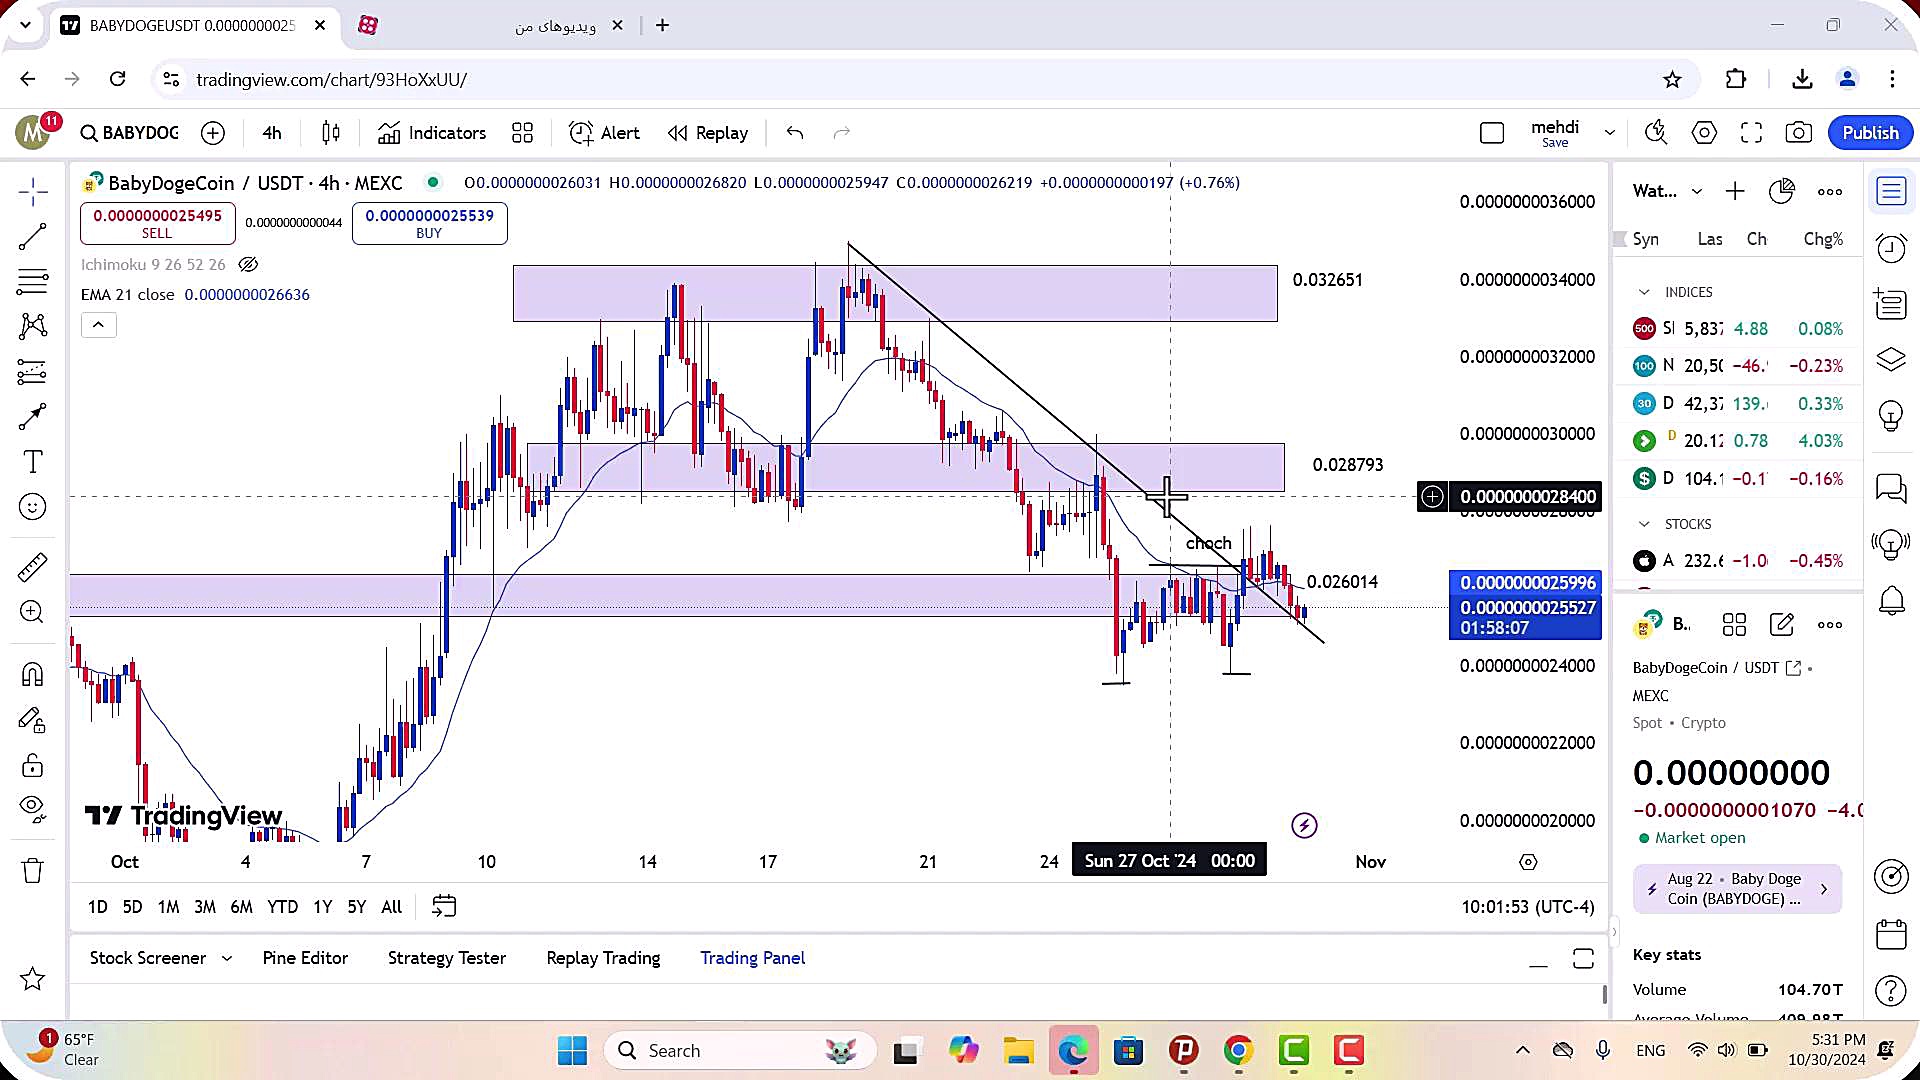1920x1080 pixels.
Task: Expand the mehdi layout dropdown
Action: pos(1610,133)
